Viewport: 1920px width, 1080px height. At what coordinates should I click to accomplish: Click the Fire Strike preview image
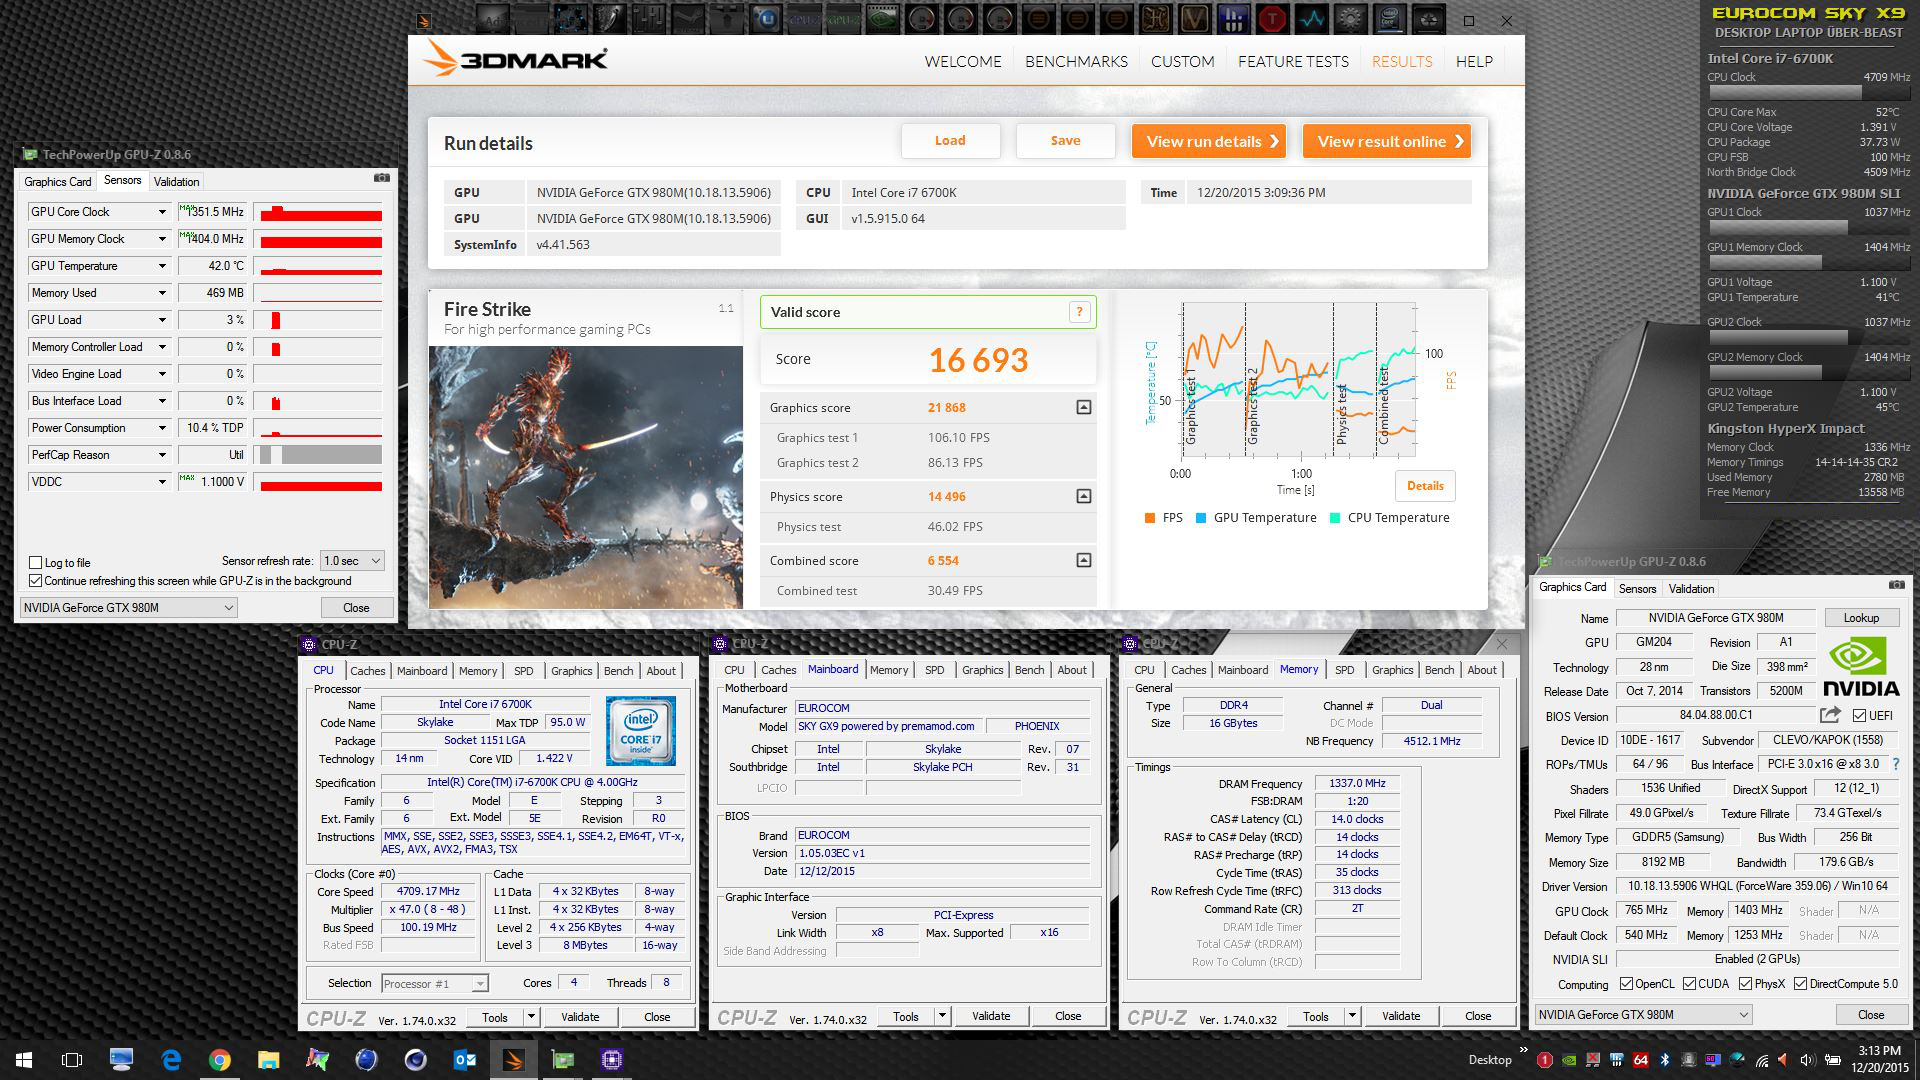[585, 477]
